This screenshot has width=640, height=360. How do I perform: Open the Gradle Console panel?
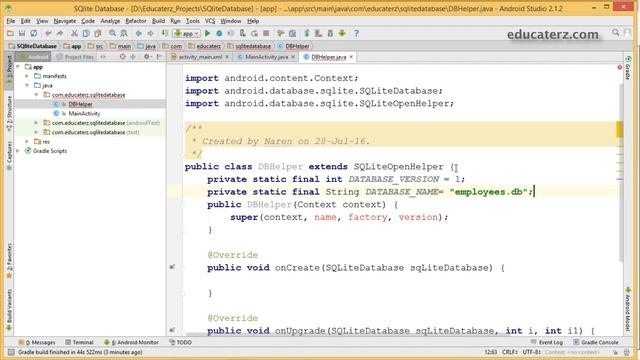pos(596,342)
